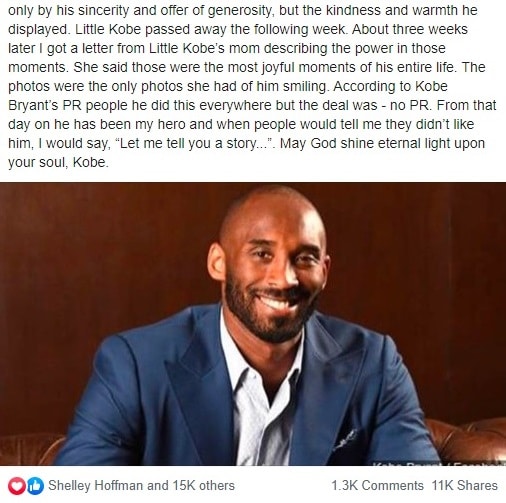View the 11K Shares list
Screen dimensions: 506x503
click(x=465, y=485)
